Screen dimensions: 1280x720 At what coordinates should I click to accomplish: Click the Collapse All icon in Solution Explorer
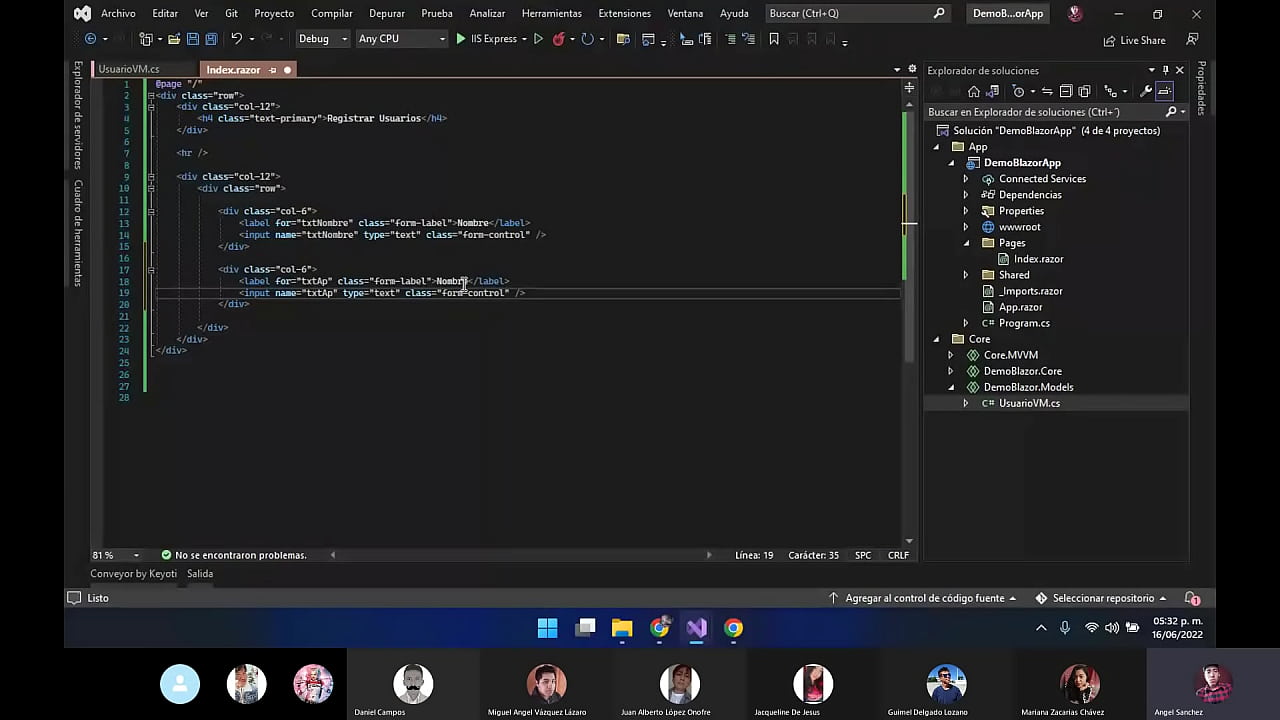[1066, 91]
